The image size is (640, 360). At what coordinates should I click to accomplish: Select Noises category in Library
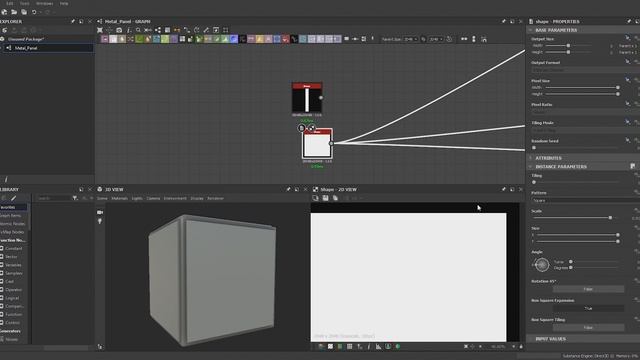click(x=11, y=339)
